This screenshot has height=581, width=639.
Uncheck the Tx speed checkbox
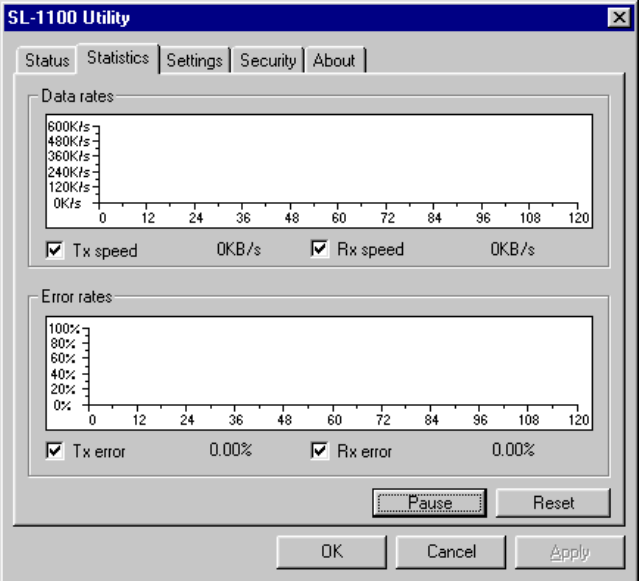click(55, 250)
